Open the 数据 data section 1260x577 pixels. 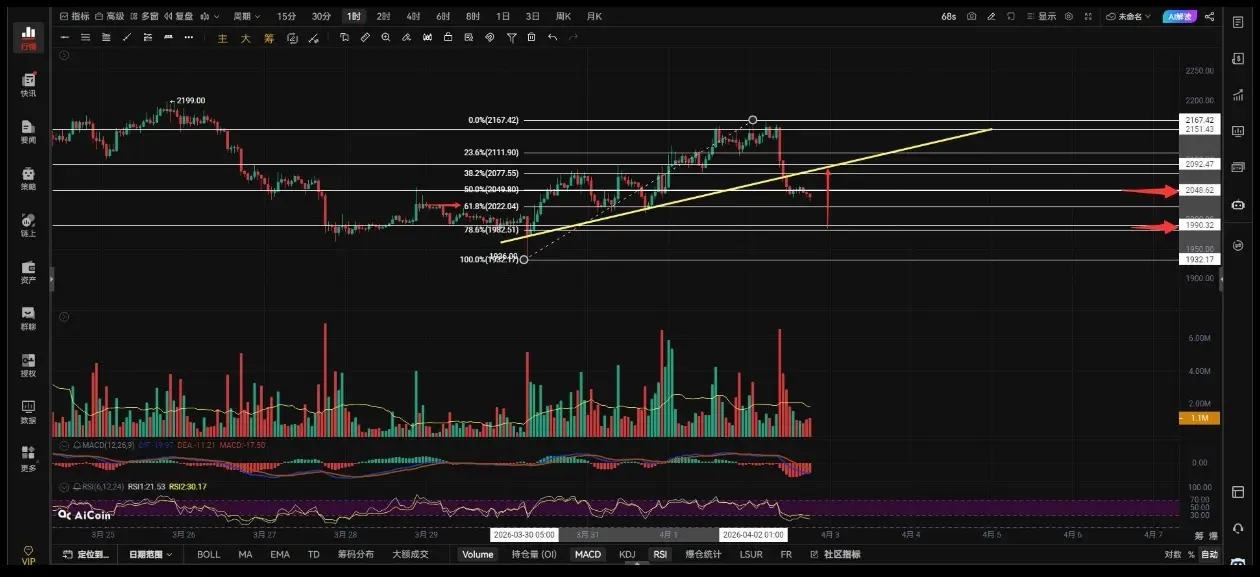click(x=28, y=412)
